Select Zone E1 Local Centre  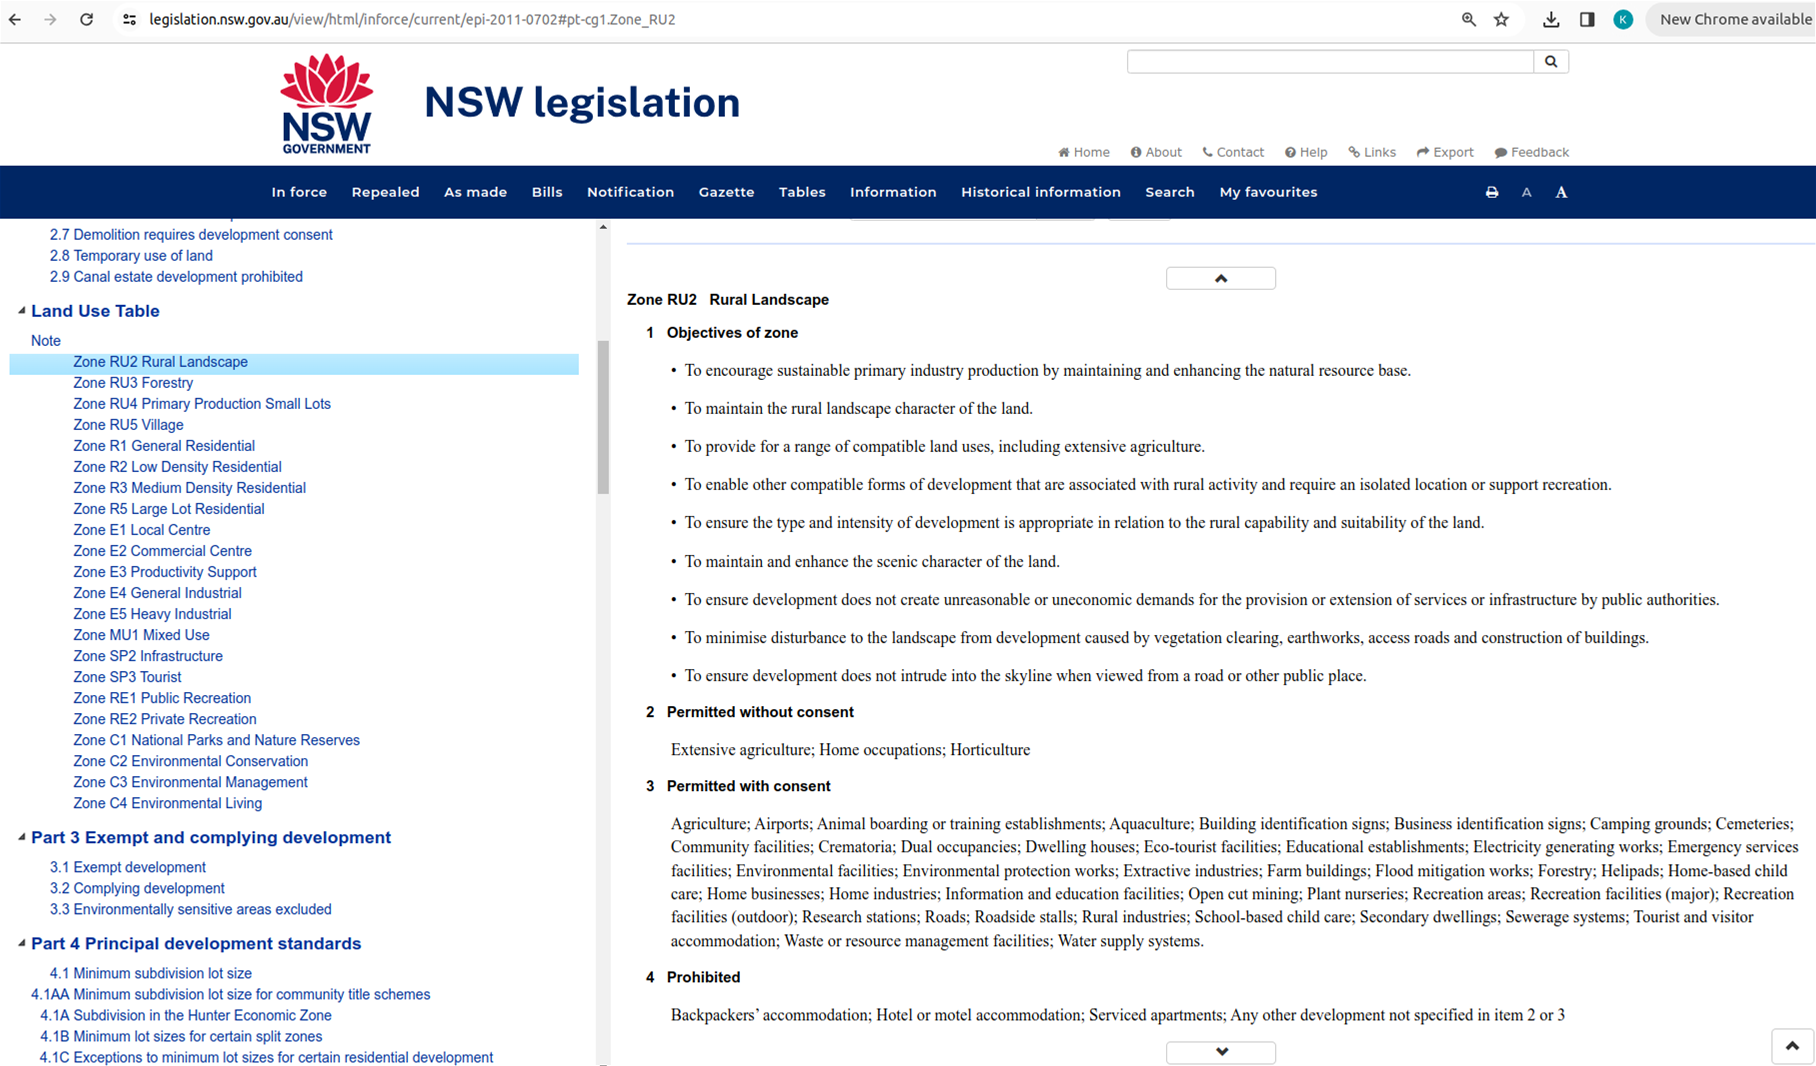pos(142,530)
